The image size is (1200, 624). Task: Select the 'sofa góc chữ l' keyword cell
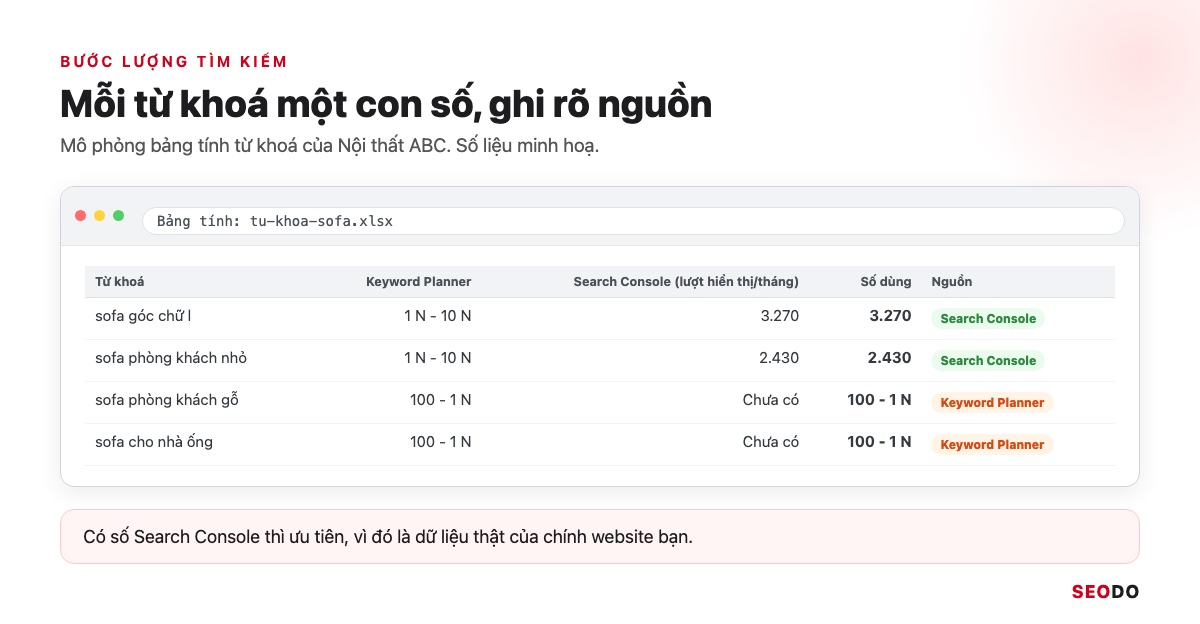tap(143, 316)
